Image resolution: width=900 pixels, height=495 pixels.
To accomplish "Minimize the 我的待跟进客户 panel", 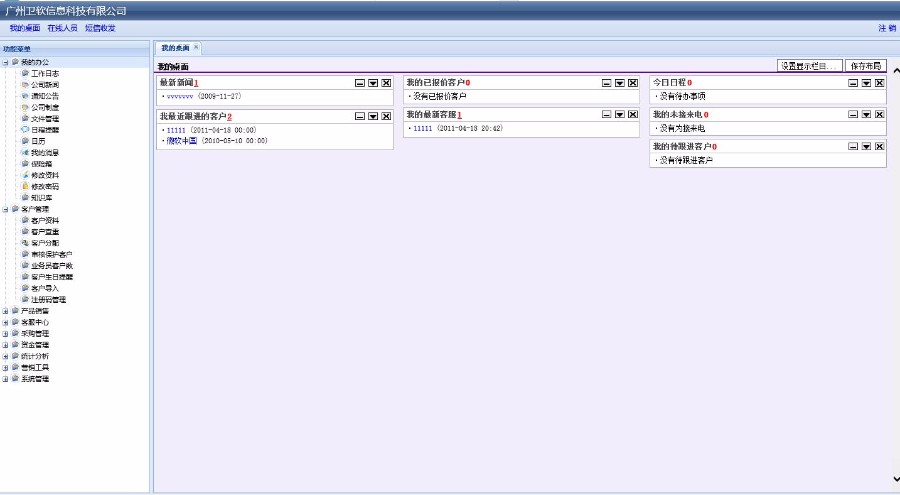I will click(854, 147).
